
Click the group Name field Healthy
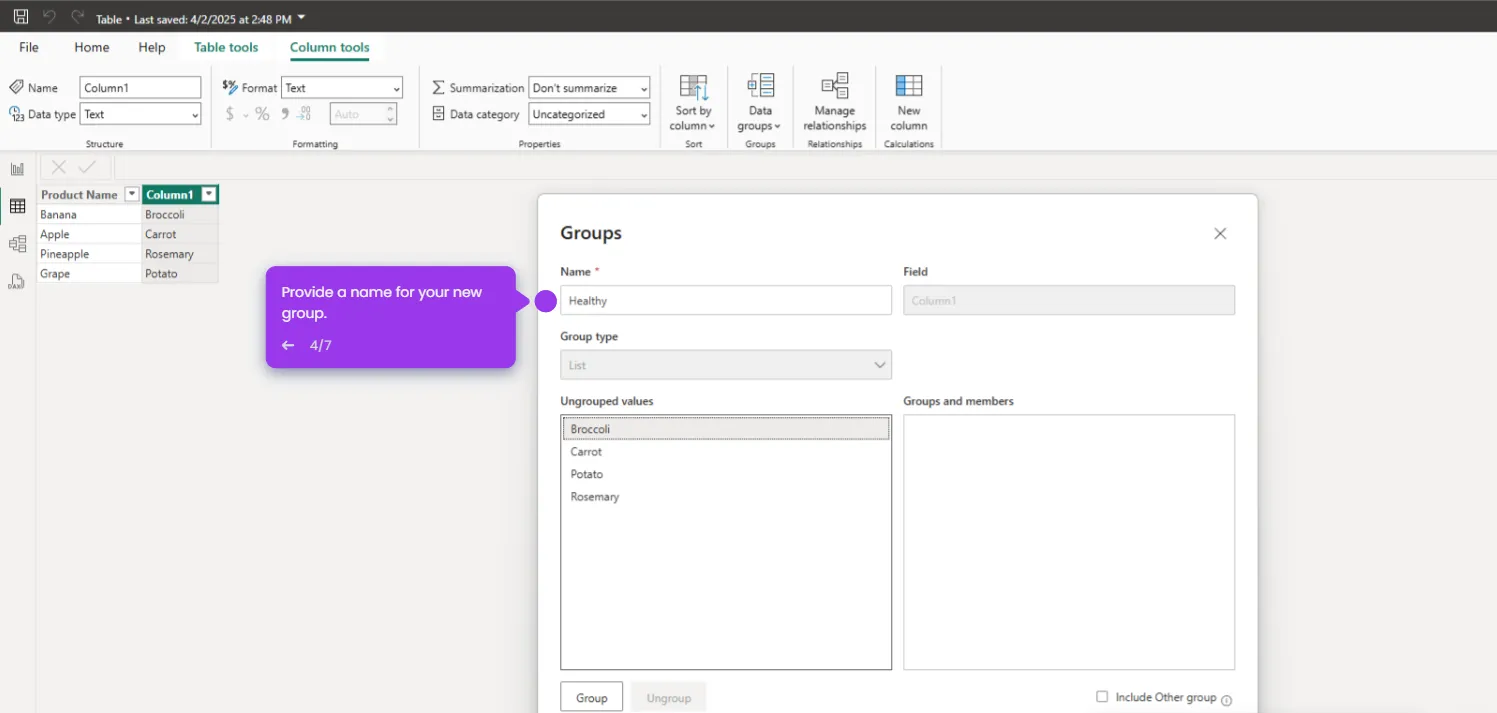pyautogui.click(x=726, y=301)
